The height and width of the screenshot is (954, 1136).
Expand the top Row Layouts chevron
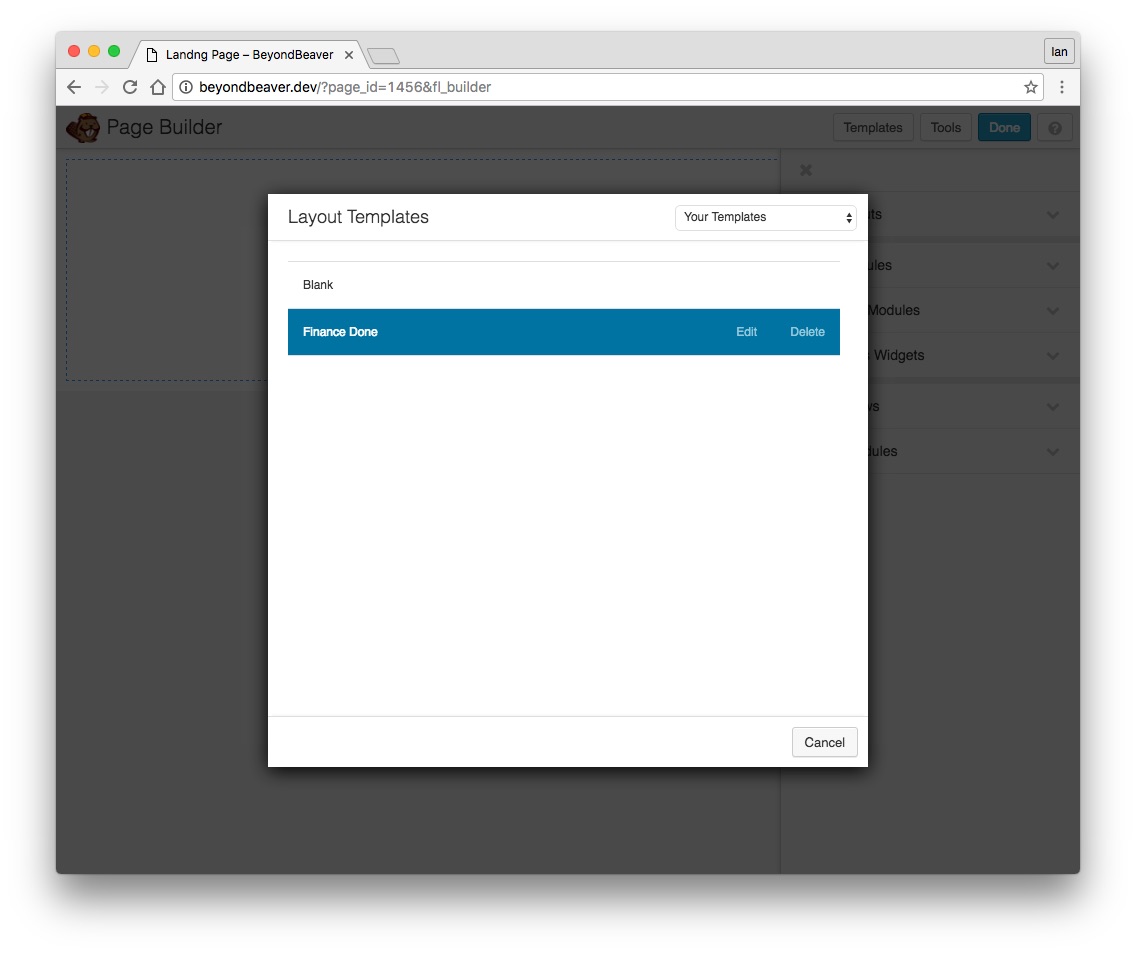coord(1052,215)
